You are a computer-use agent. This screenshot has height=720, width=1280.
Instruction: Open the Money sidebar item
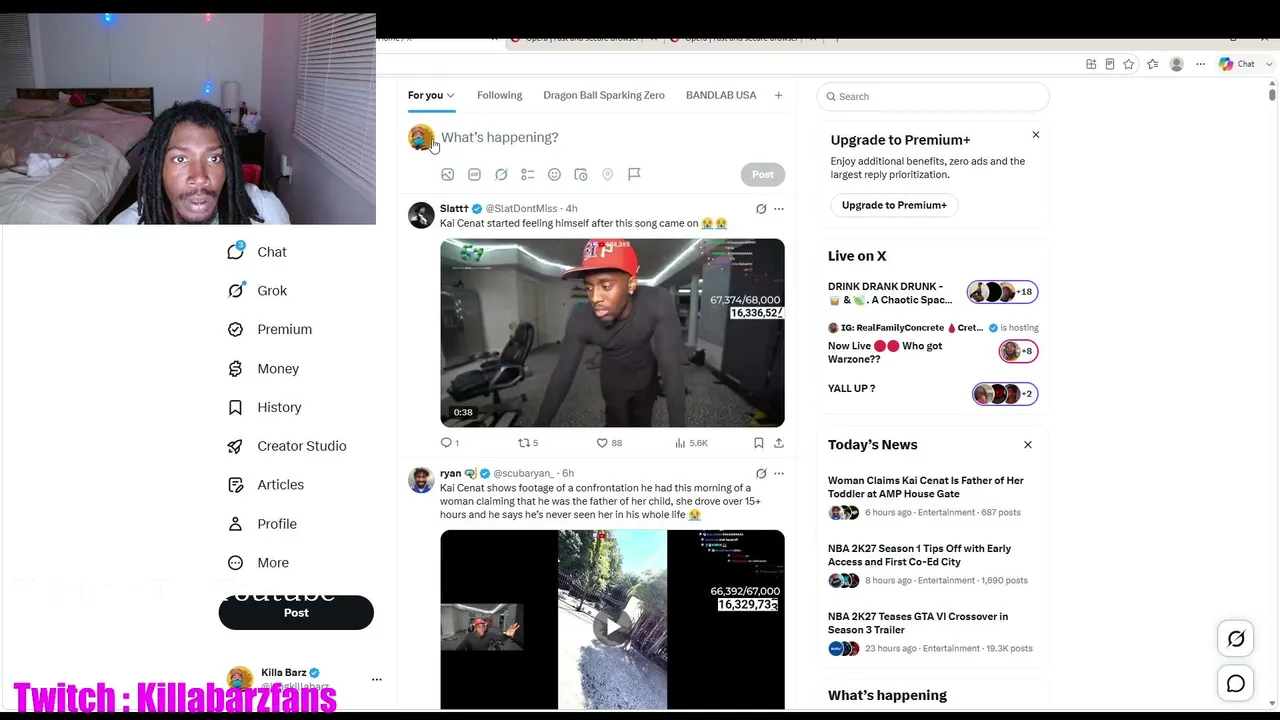click(x=263, y=369)
